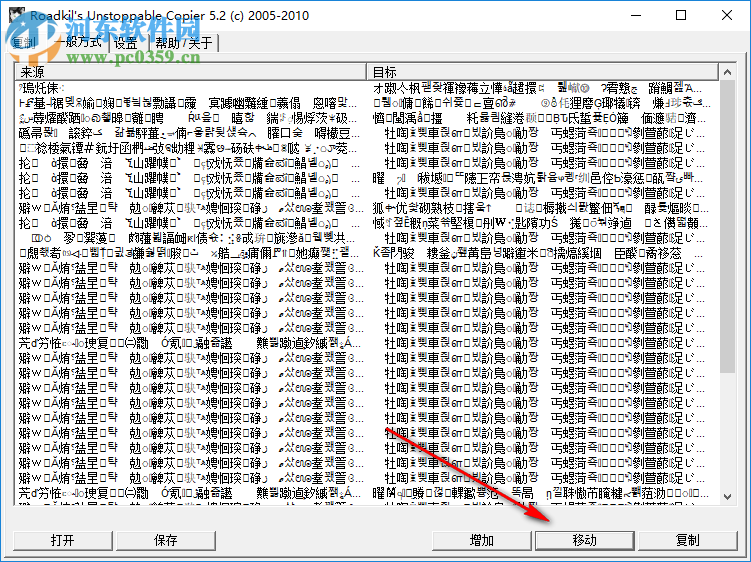Click the 保存 button
Viewport: 751px width, 562px height.
click(x=166, y=540)
